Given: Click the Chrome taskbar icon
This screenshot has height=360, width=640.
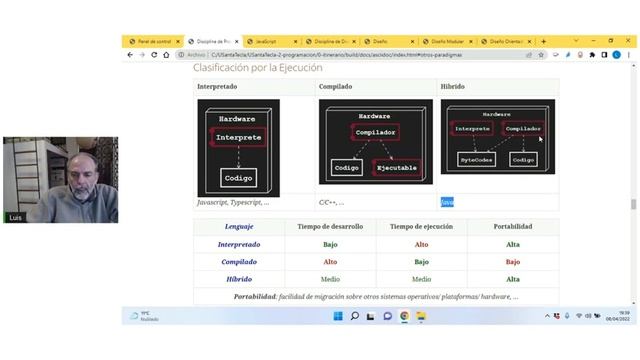Looking at the screenshot, I should (404, 316).
